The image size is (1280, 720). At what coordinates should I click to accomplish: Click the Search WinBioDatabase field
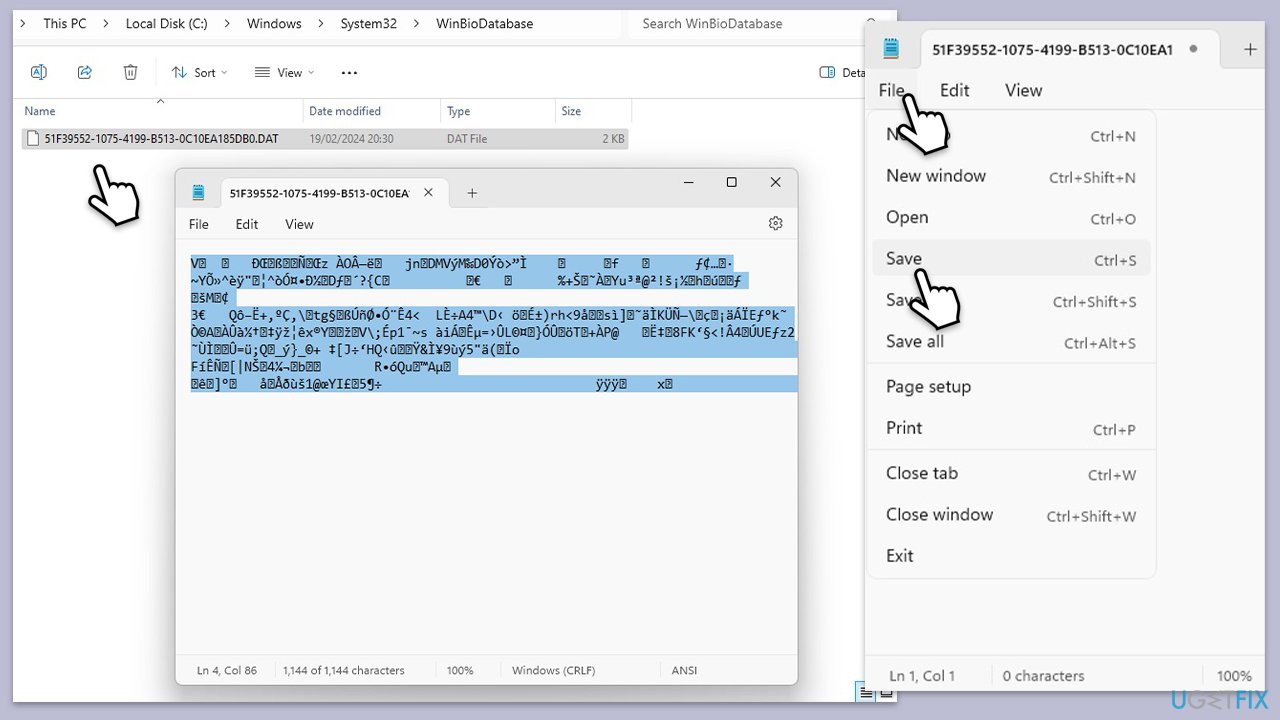click(x=750, y=23)
